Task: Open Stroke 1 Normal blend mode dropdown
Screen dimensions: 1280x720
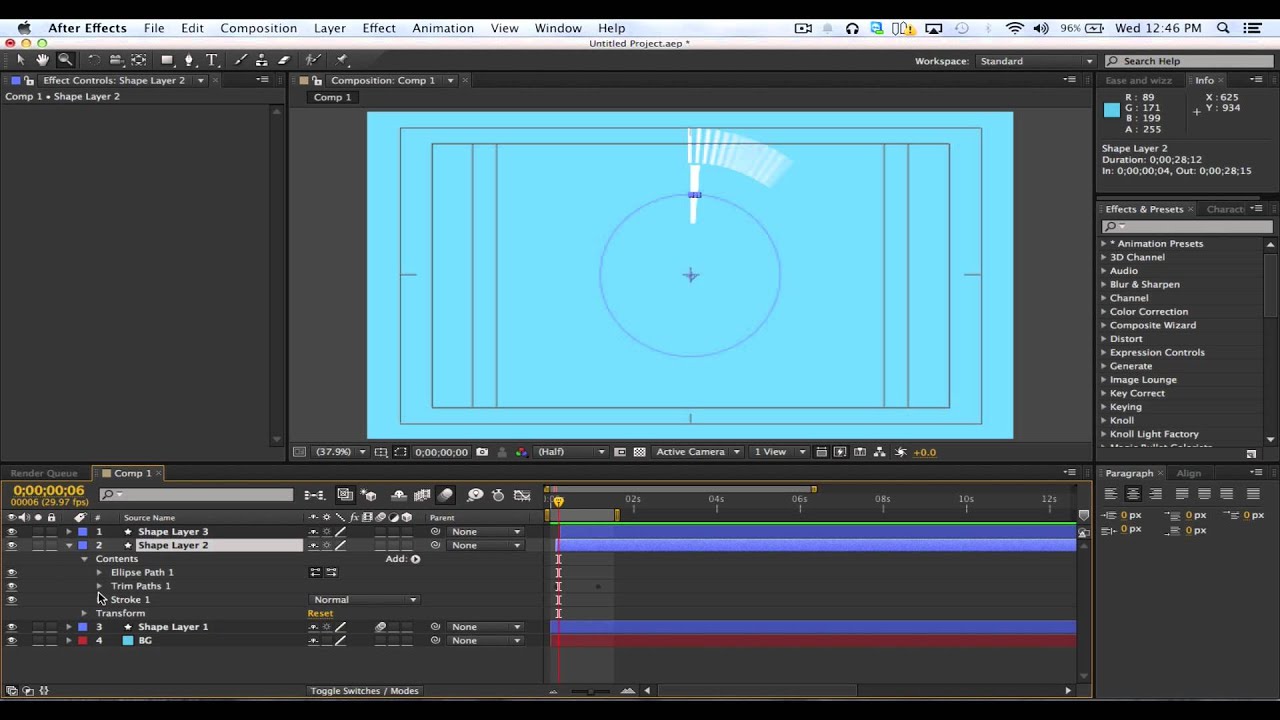Action: (x=365, y=600)
